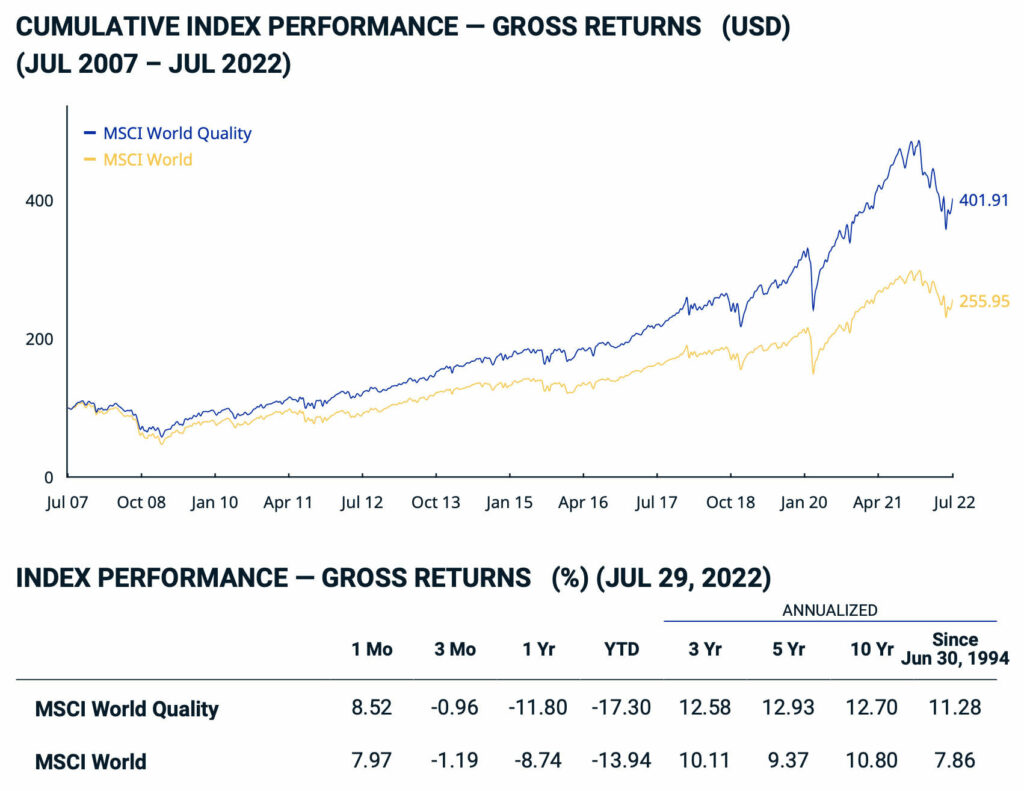Click the 8.52 cell in the Quality row
1024x791 pixels.
tap(372, 707)
